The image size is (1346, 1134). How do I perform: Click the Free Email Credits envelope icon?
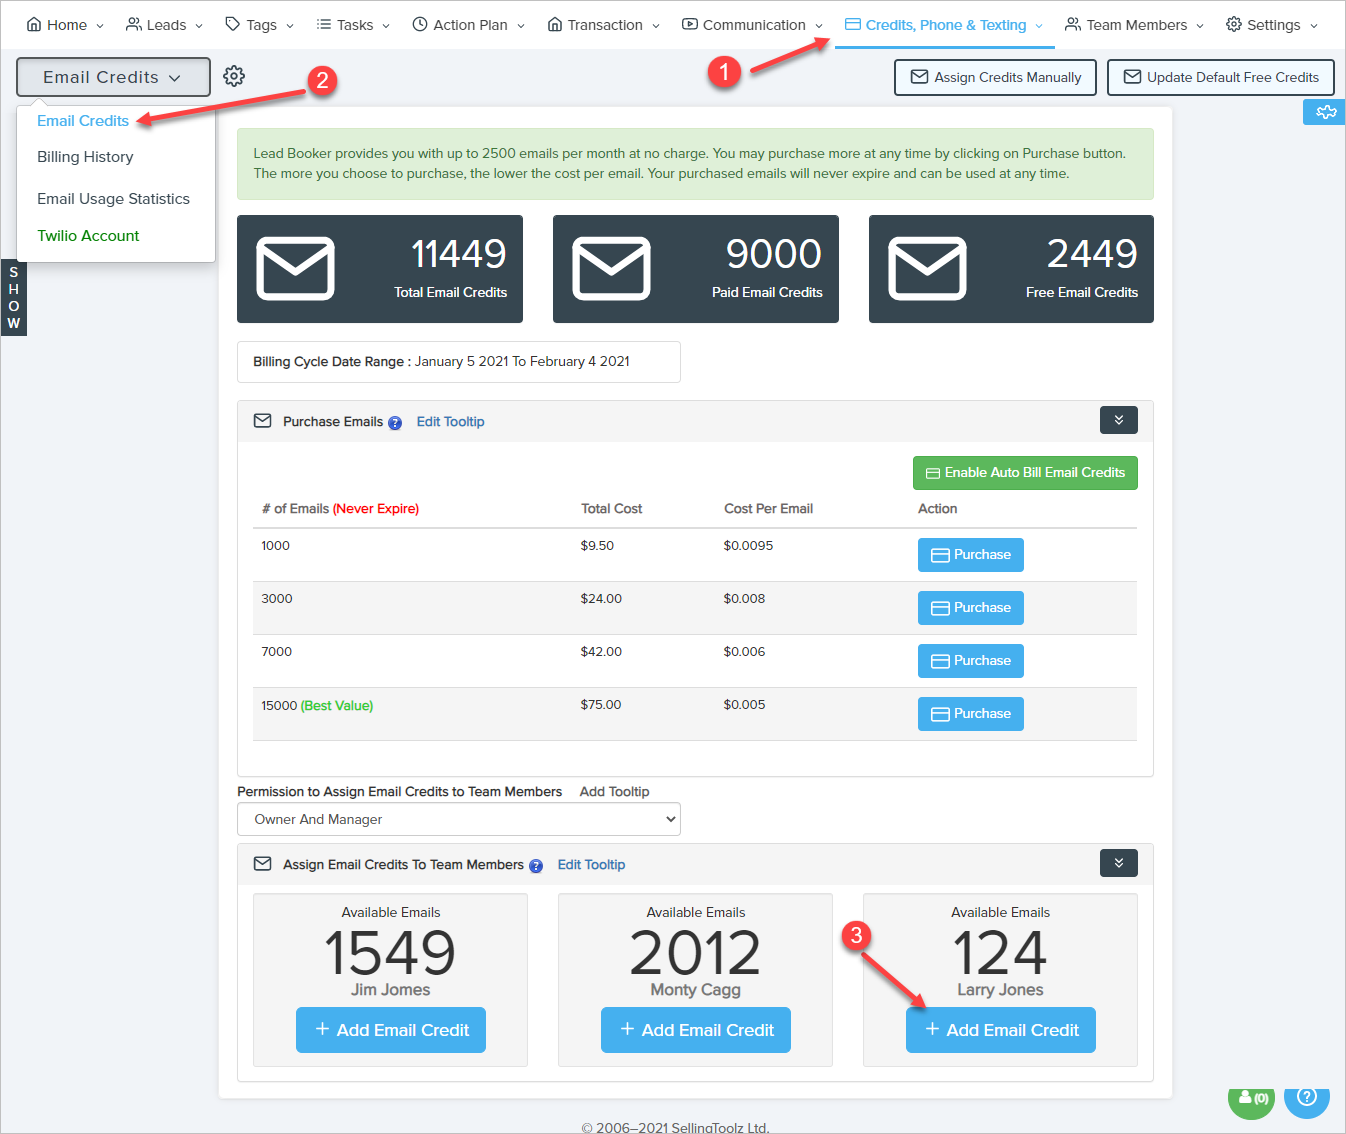click(x=927, y=269)
